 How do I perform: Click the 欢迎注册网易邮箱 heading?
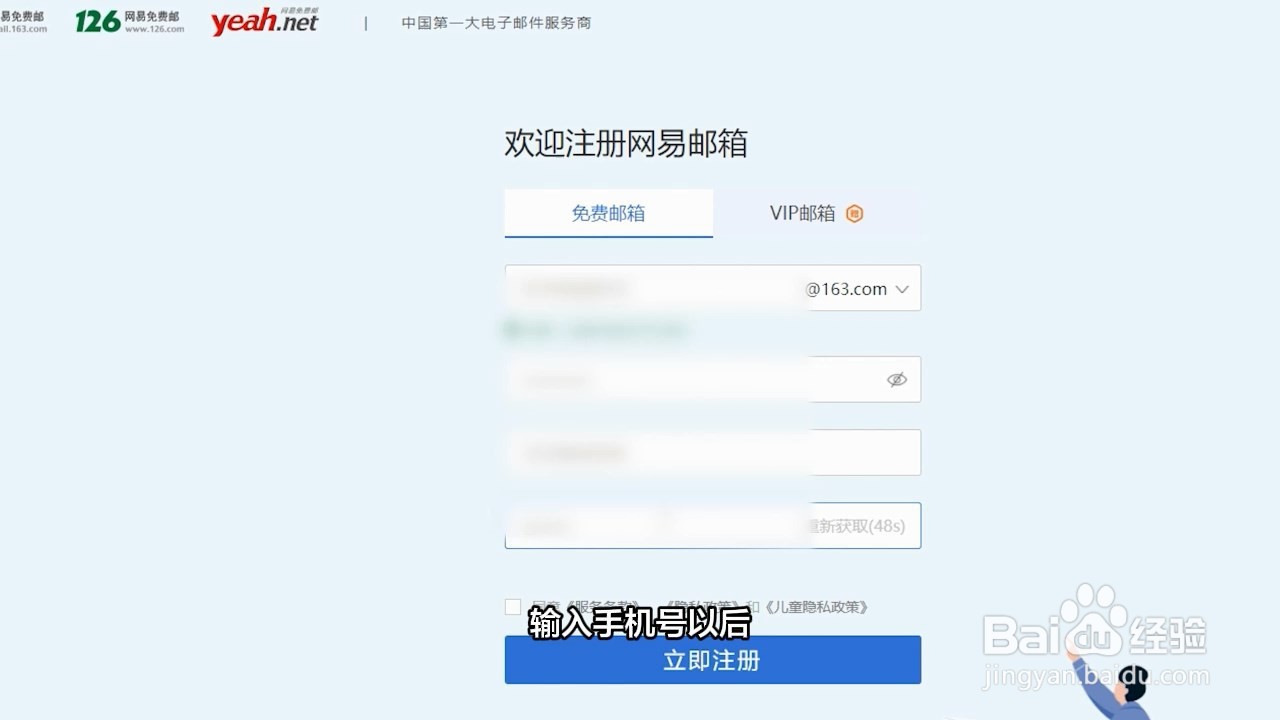tap(626, 144)
